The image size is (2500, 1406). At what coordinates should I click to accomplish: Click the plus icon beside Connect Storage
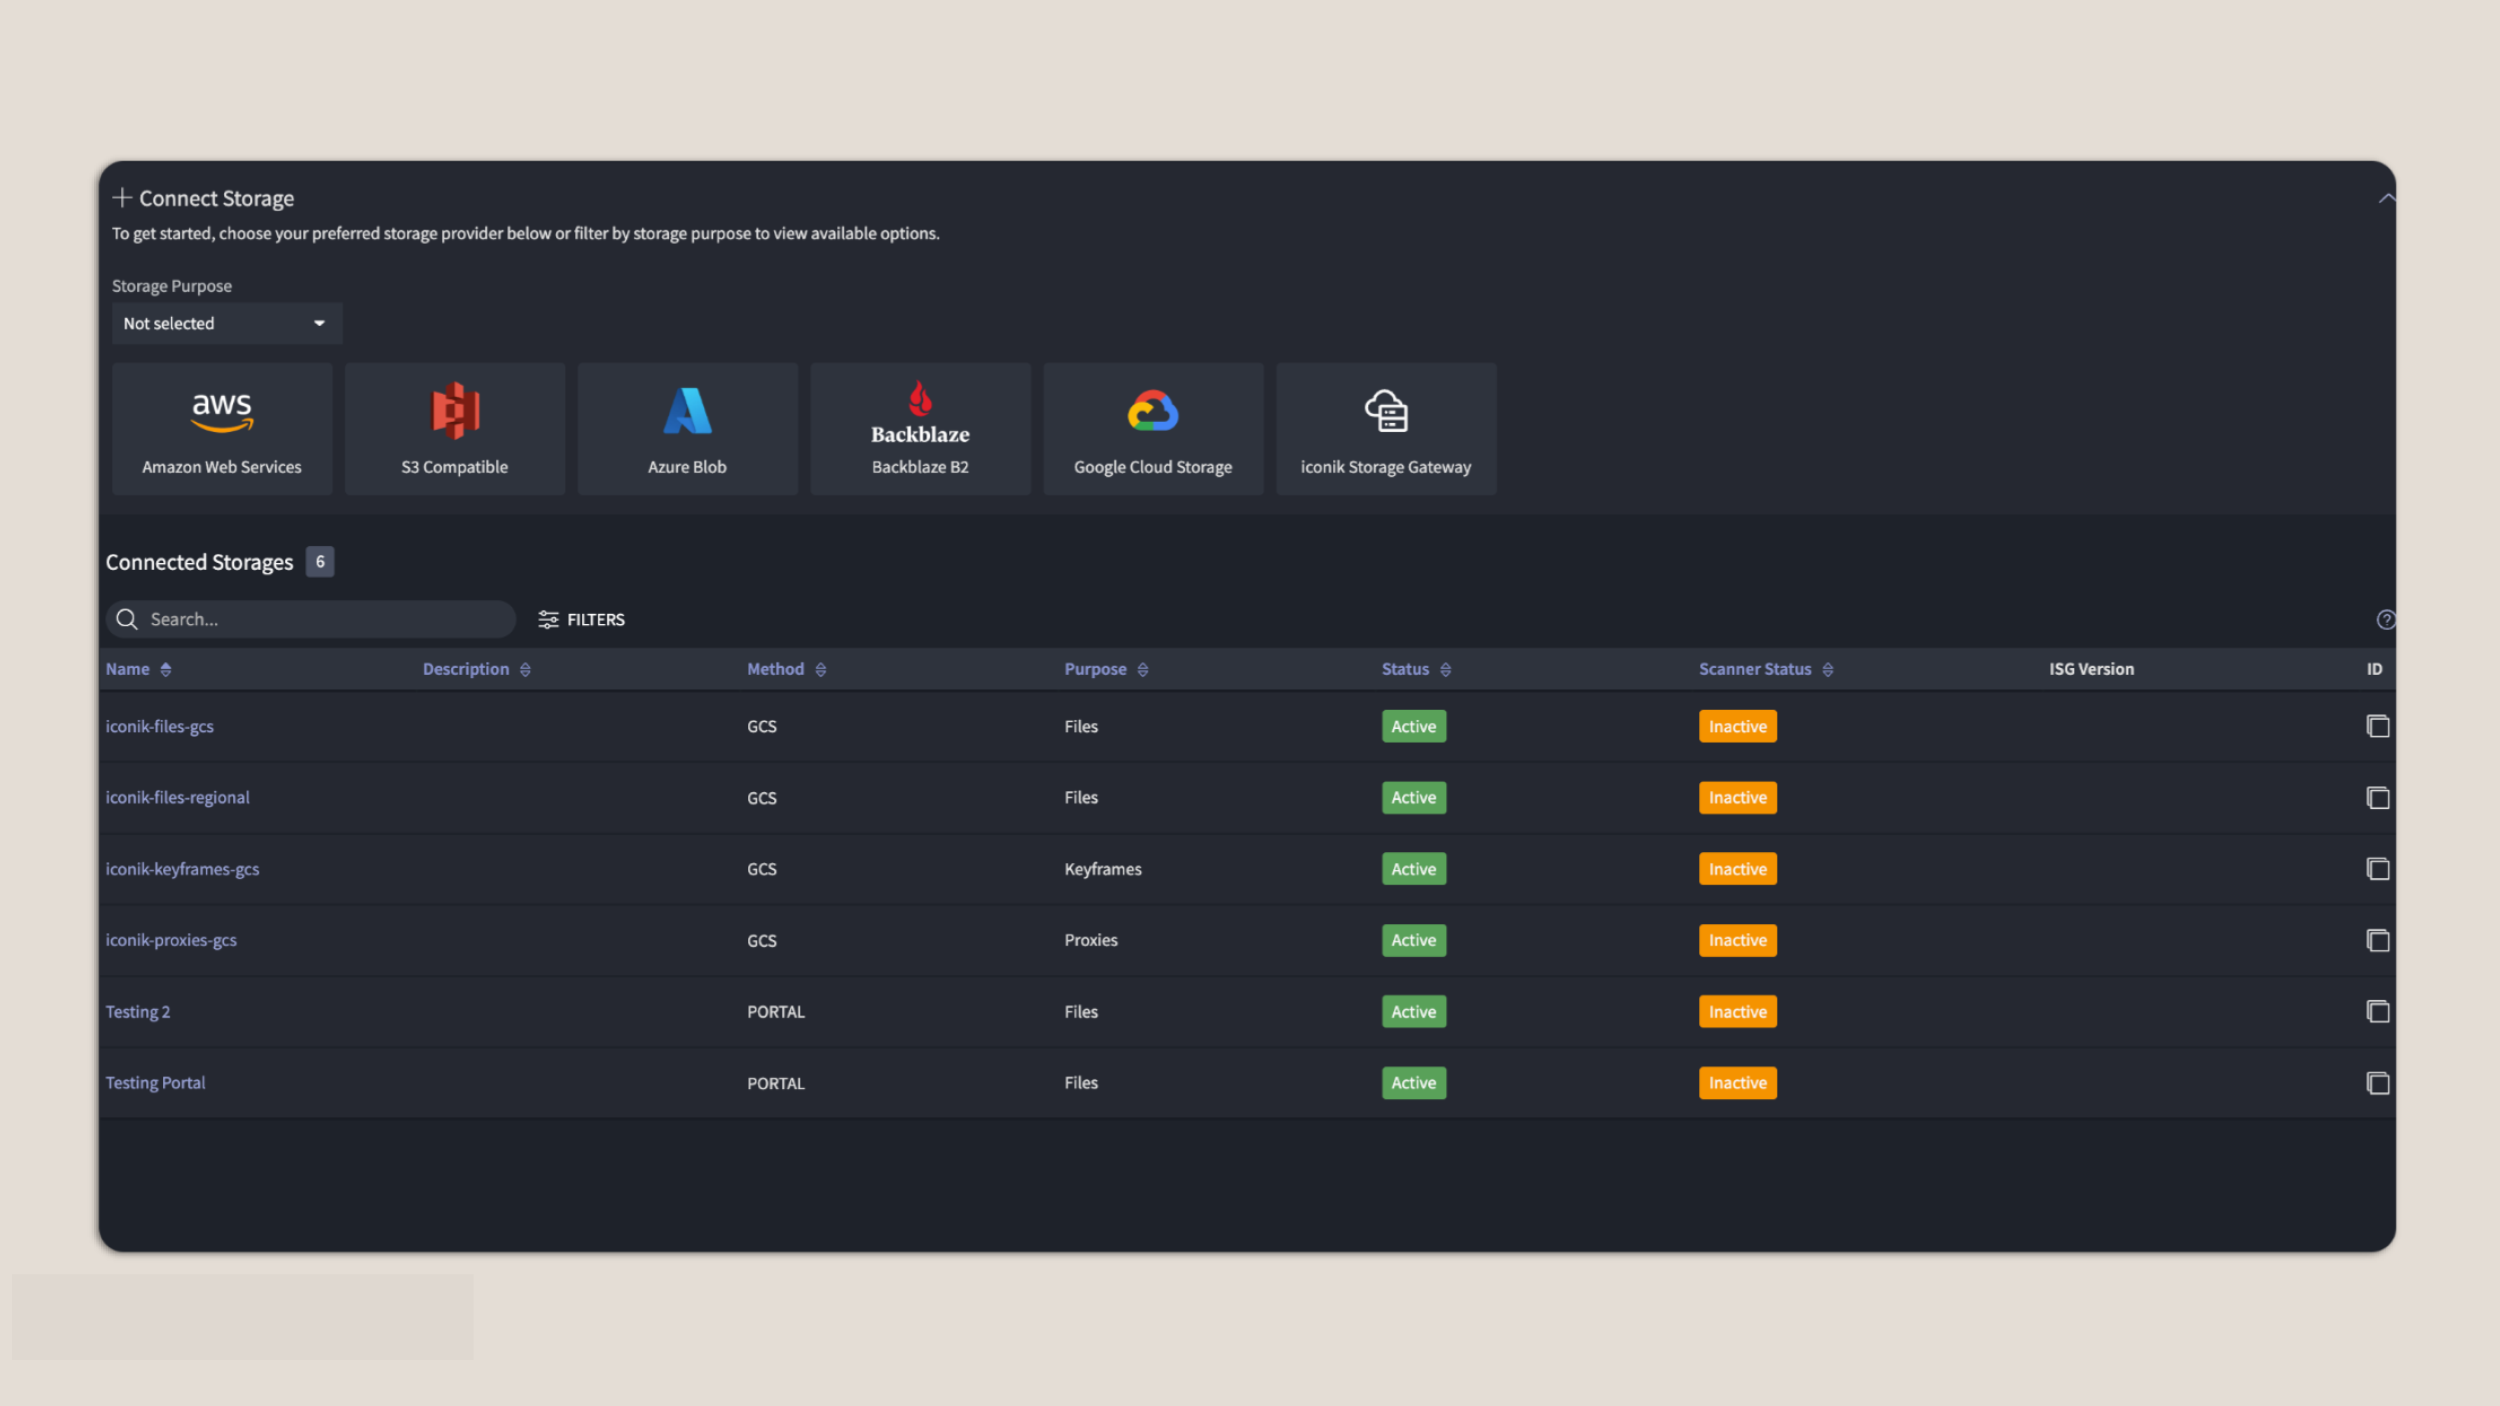pos(122,198)
